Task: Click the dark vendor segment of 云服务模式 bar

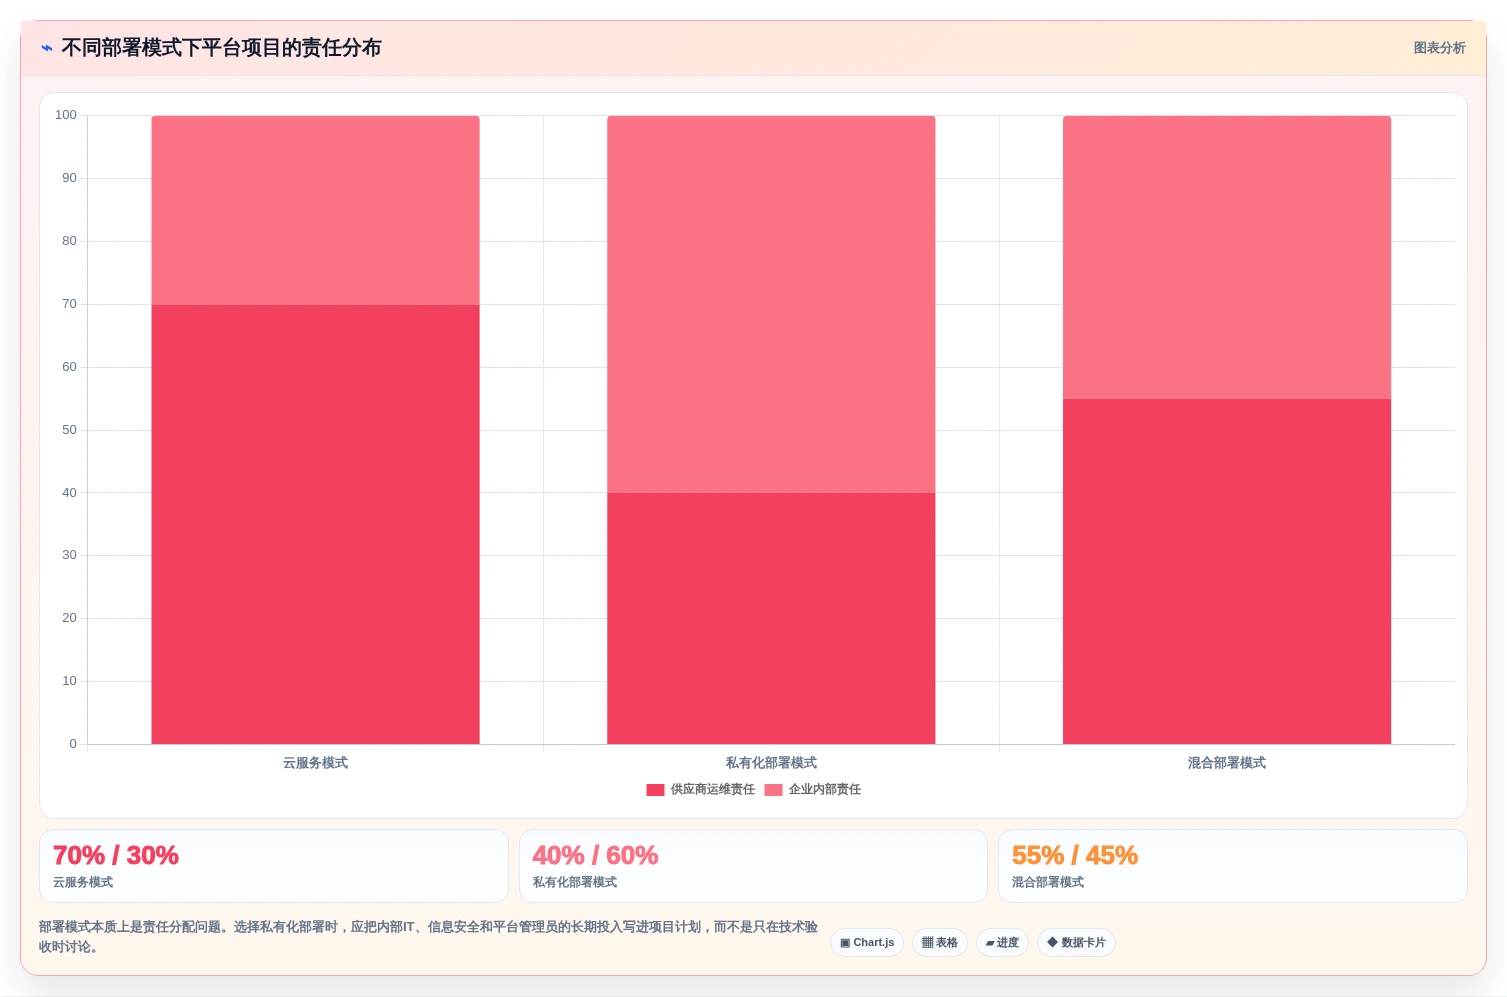Action: tap(315, 524)
